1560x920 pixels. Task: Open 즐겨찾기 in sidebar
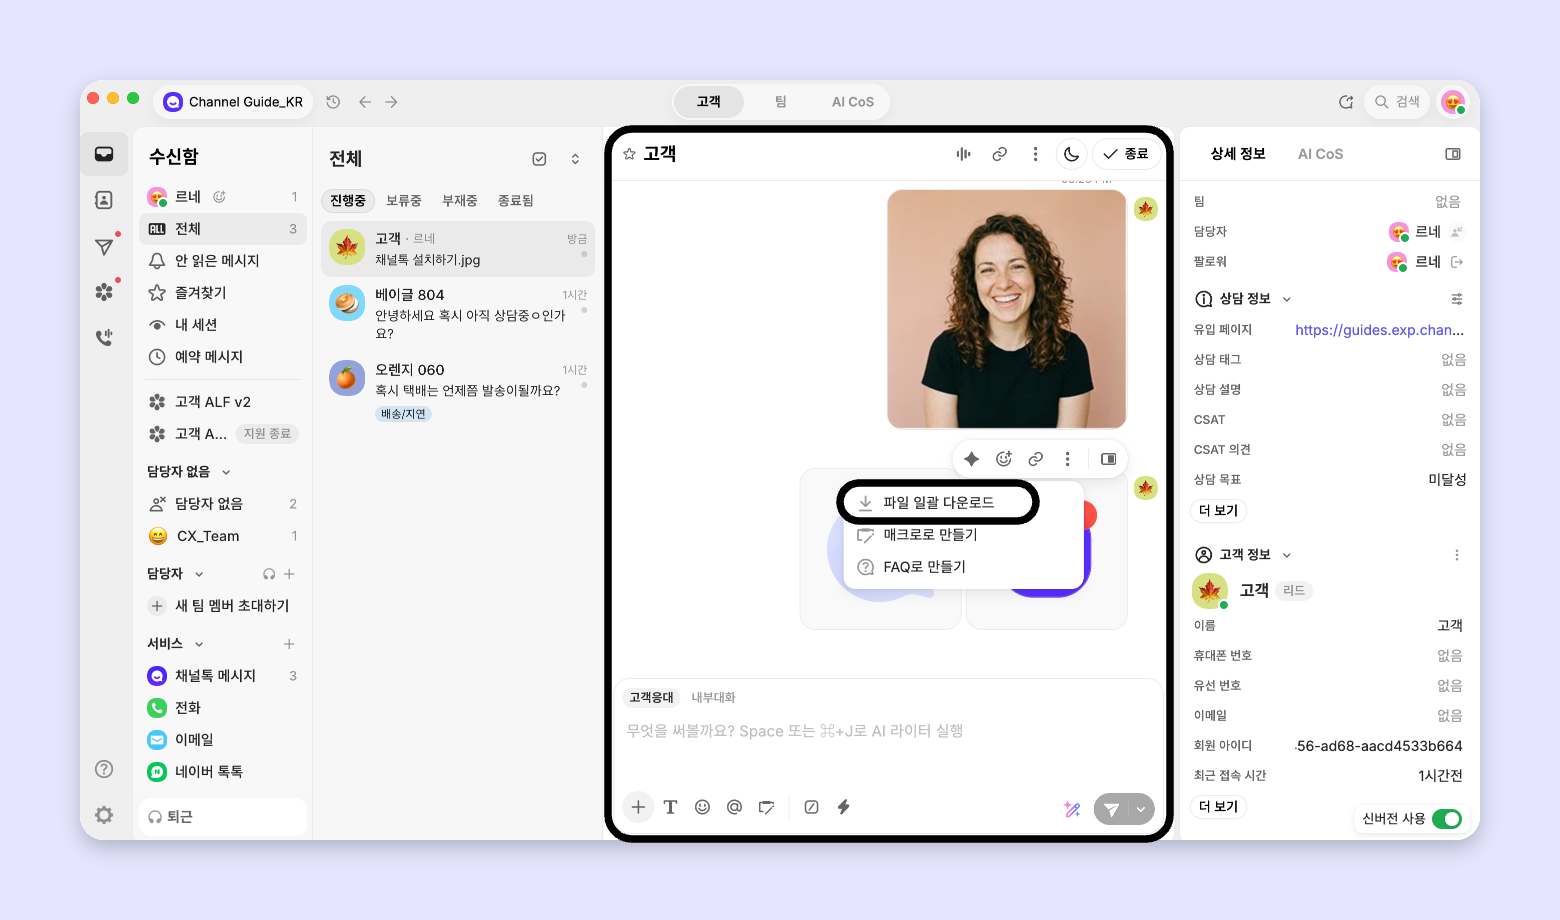pyautogui.click(x=223, y=293)
